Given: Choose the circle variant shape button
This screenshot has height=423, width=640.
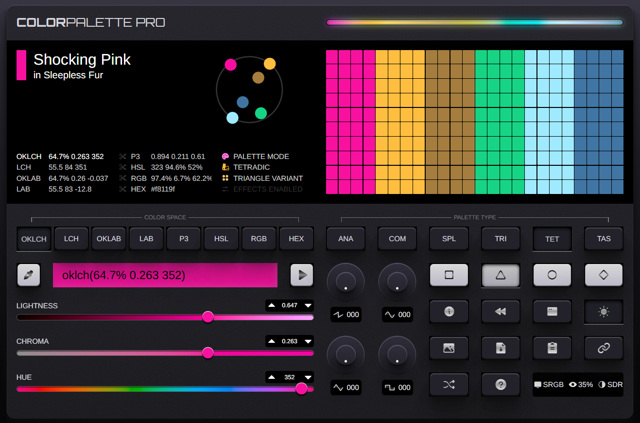Looking at the screenshot, I should tap(552, 275).
